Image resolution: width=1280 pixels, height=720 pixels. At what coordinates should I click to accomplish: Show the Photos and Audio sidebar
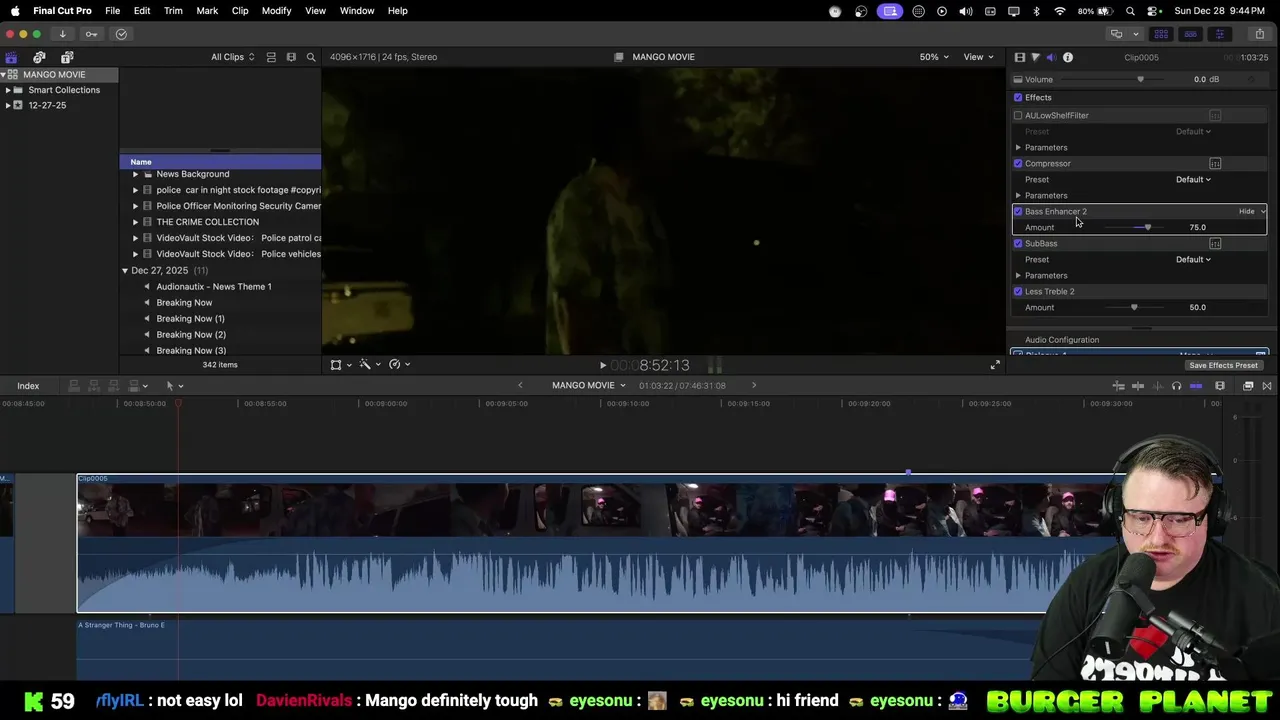click(x=39, y=57)
